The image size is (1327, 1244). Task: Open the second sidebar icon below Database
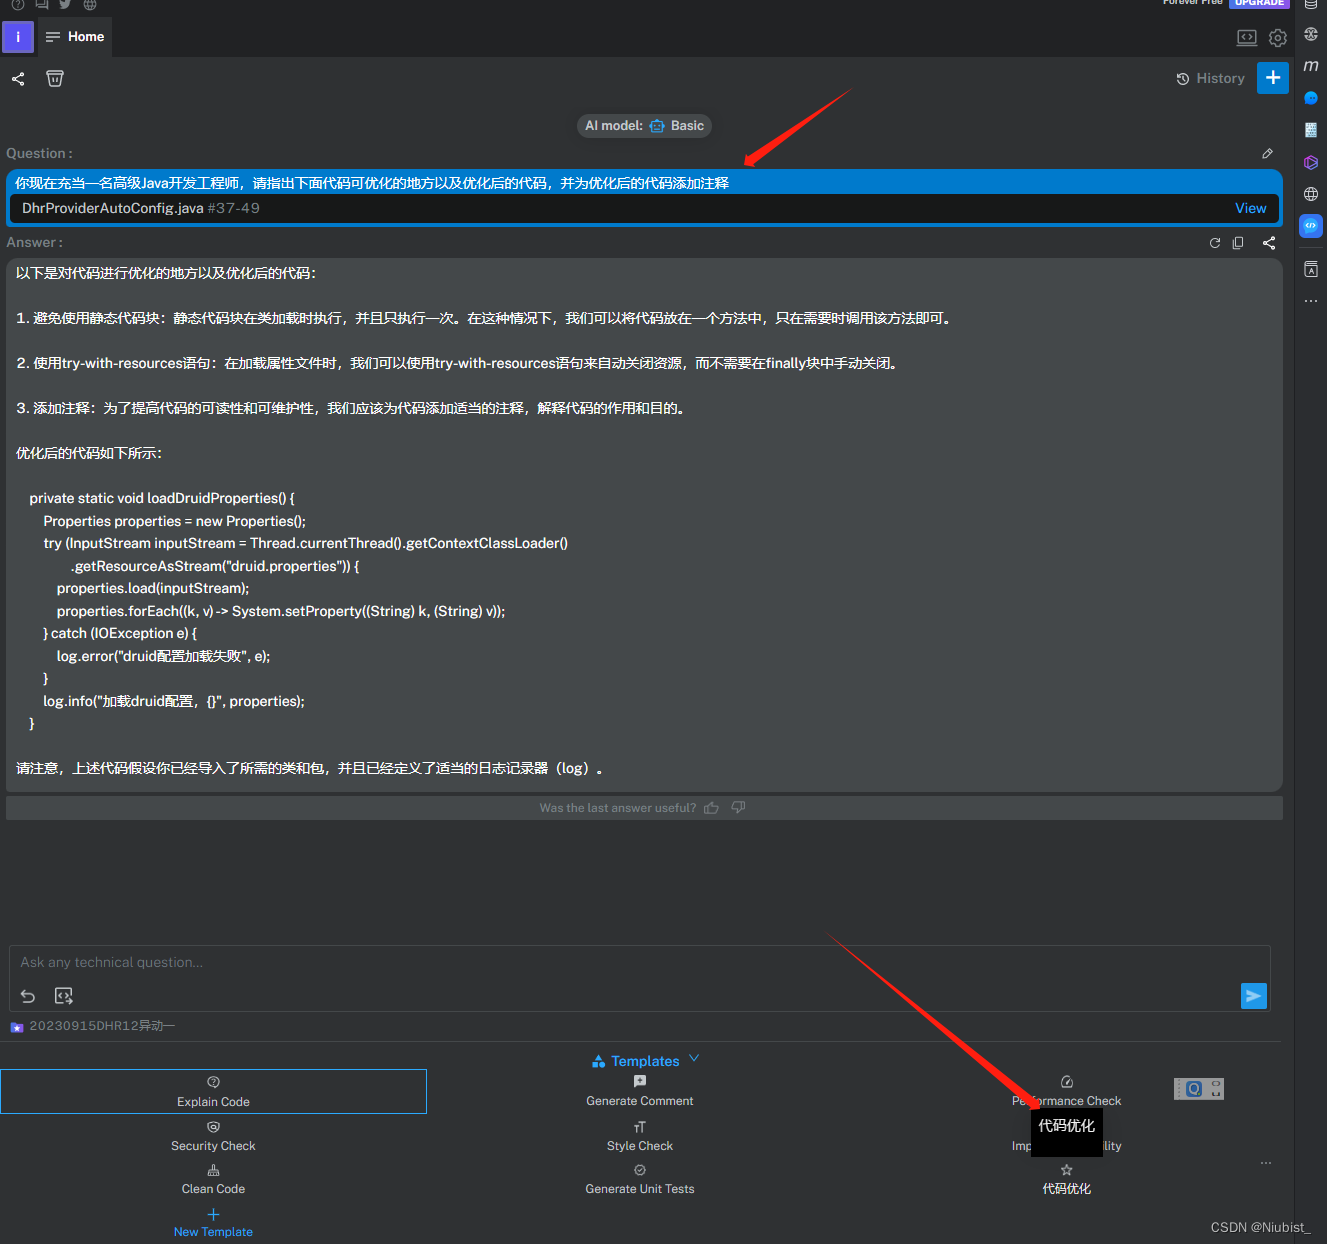(1311, 34)
